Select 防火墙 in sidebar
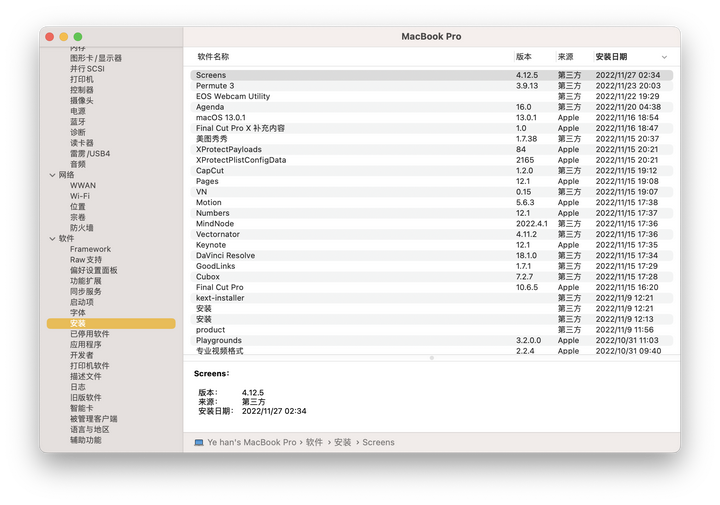720x505 pixels. pyautogui.click(x=82, y=228)
